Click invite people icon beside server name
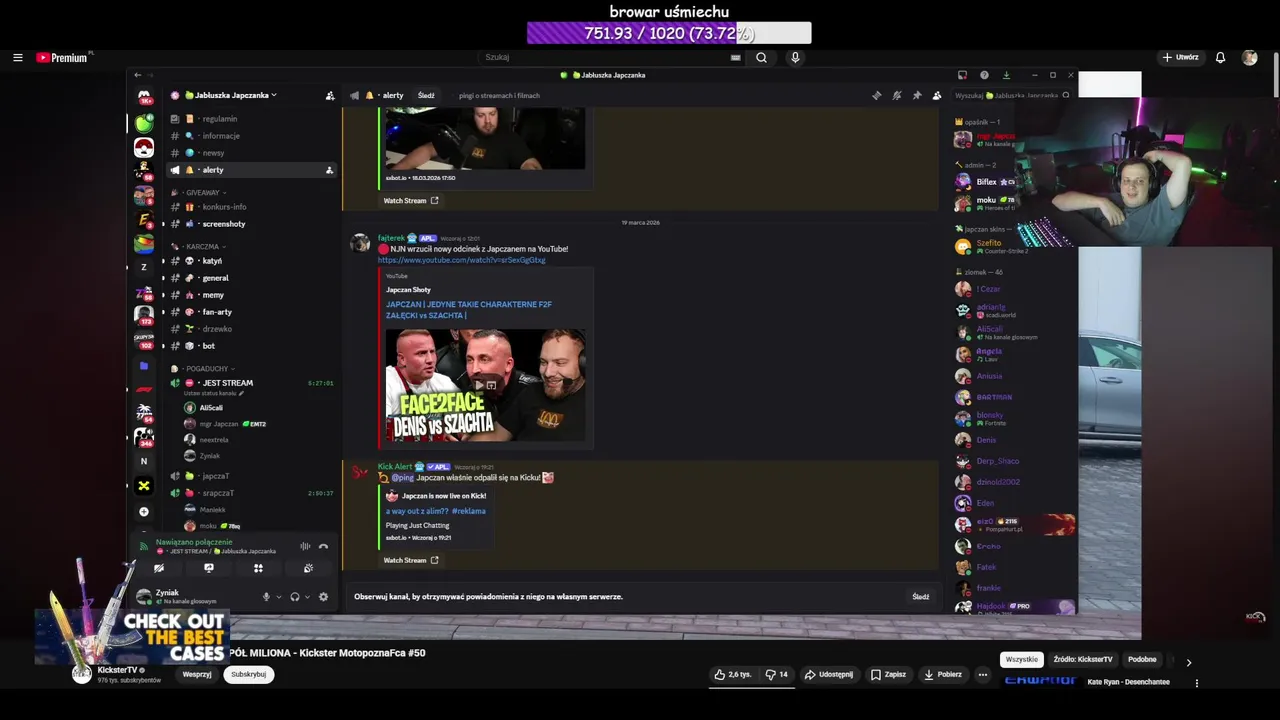This screenshot has height=720, width=1280. point(330,95)
